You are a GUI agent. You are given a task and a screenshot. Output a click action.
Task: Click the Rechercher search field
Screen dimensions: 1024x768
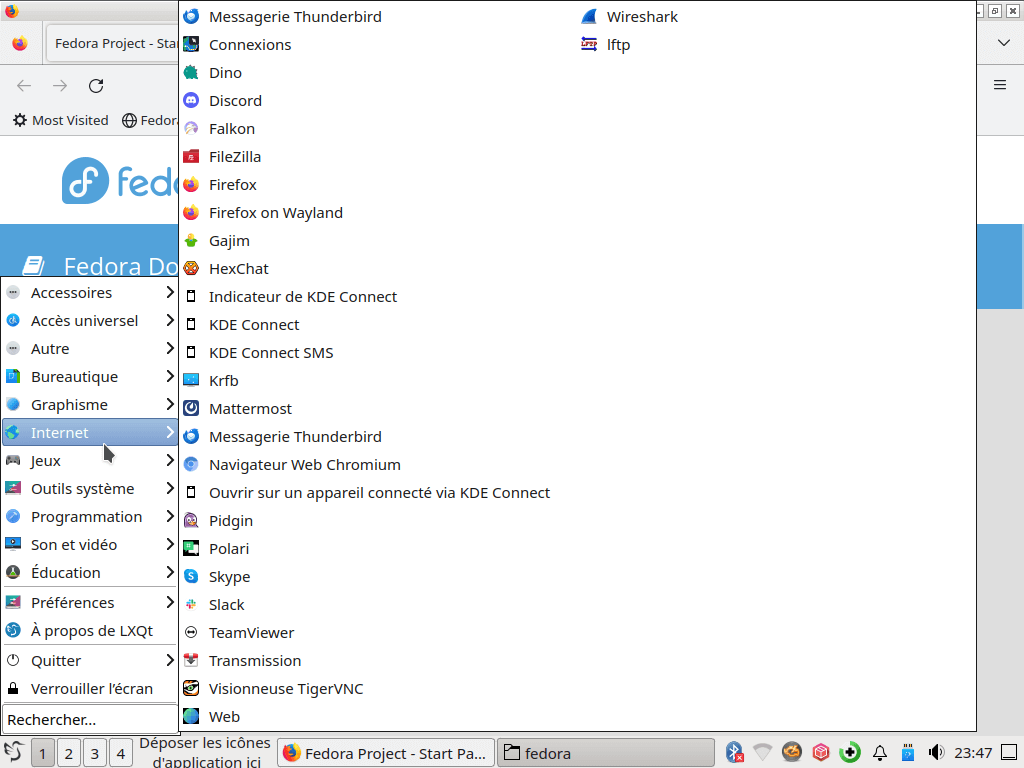90,720
